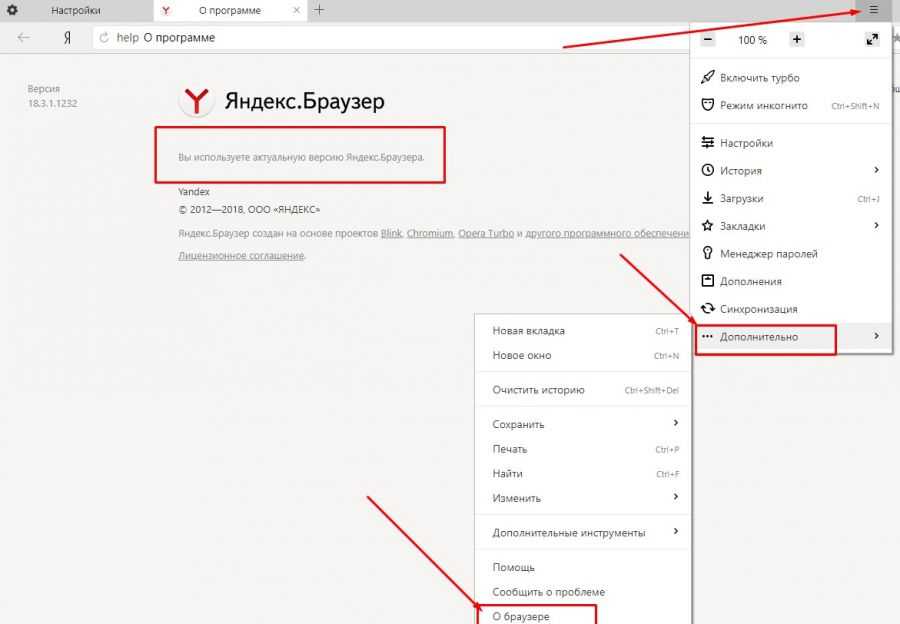Open Менеджер паролей menu item
Viewport: 900px width, 624px height.
(792, 254)
